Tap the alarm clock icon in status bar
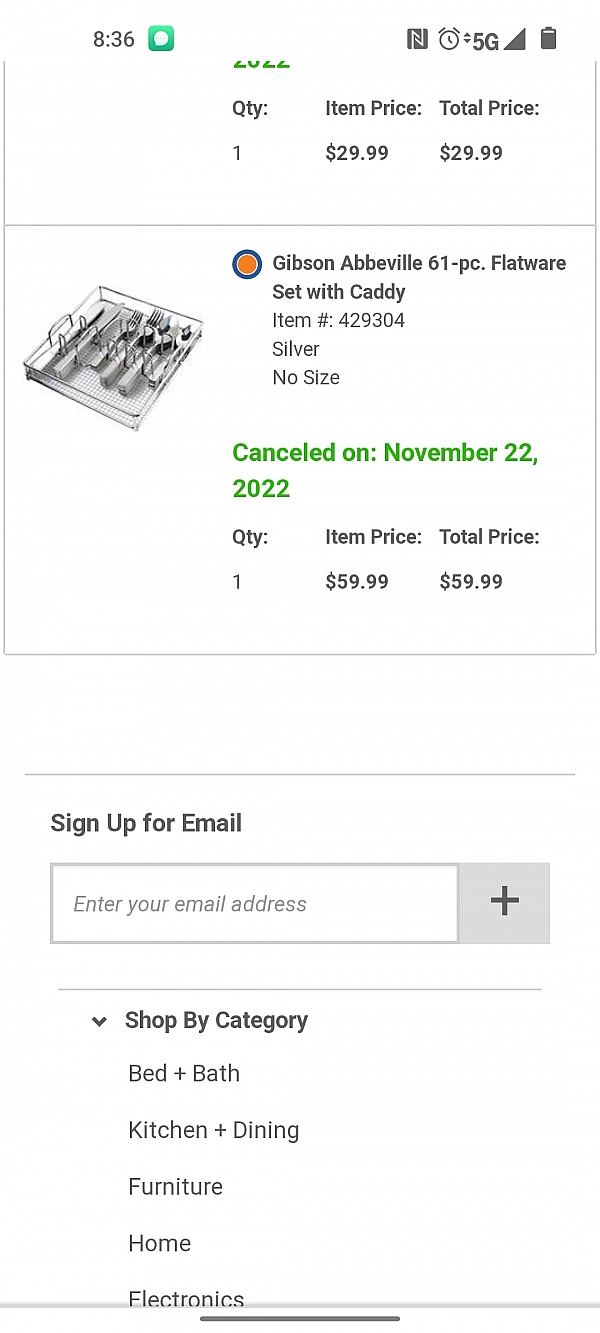 (450, 40)
